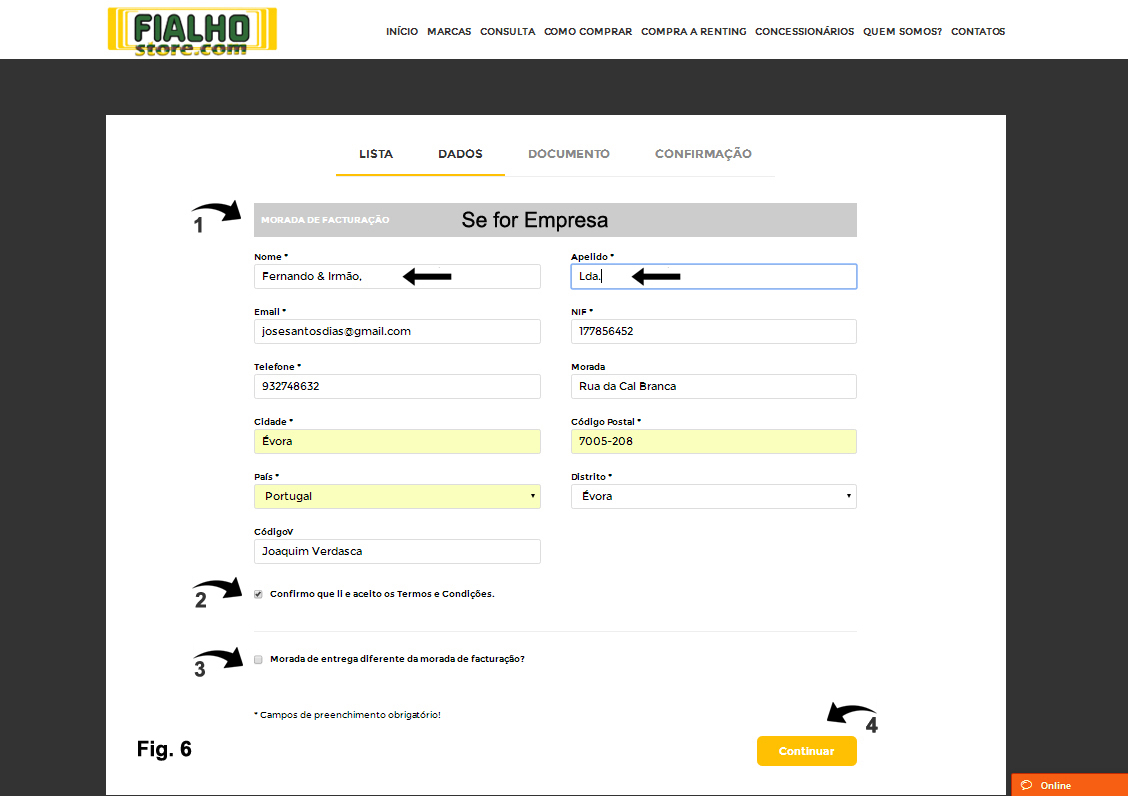Screen dimensions: 1128x796
Task: Click the CódigoV input field
Action: tap(397, 551)
